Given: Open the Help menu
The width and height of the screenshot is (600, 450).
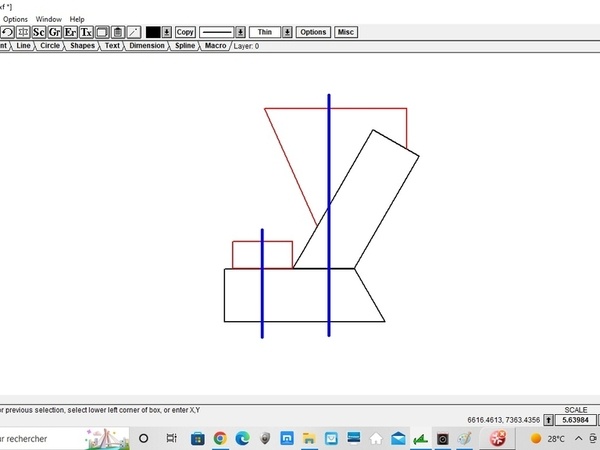Looking at the screenshot, I should click(77, 19).
